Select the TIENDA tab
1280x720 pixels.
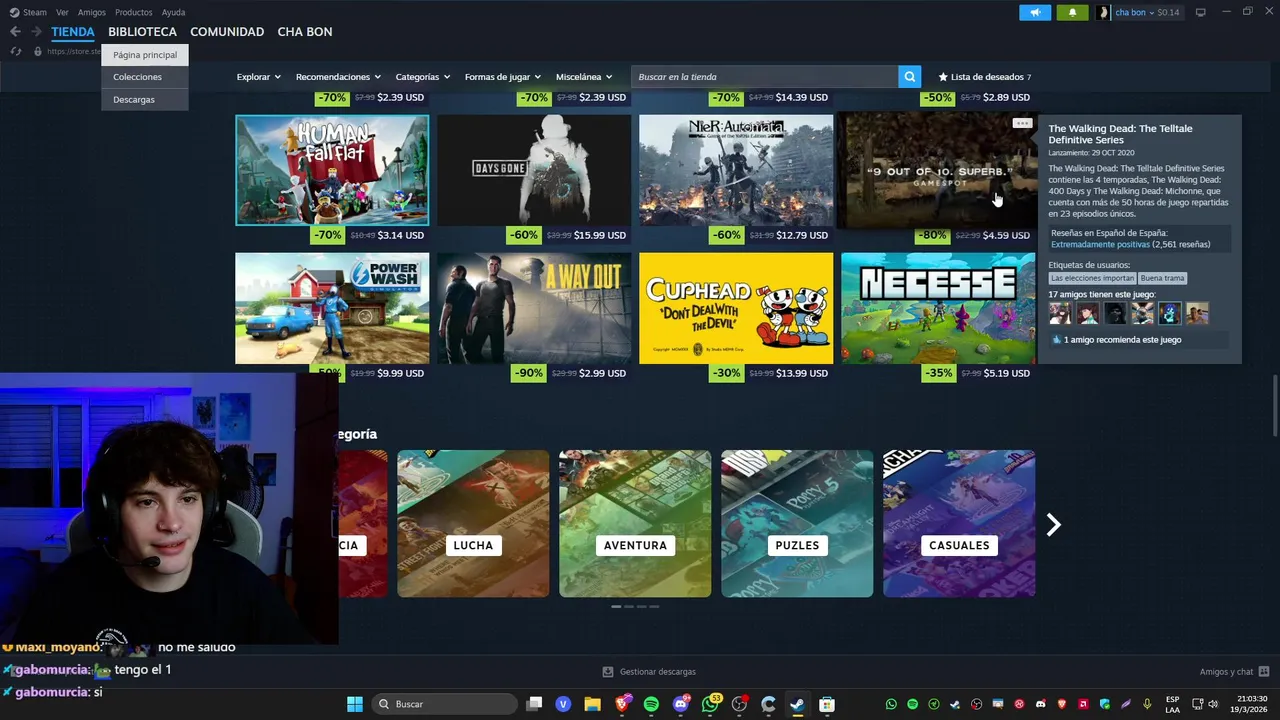(x=73, y=32)
